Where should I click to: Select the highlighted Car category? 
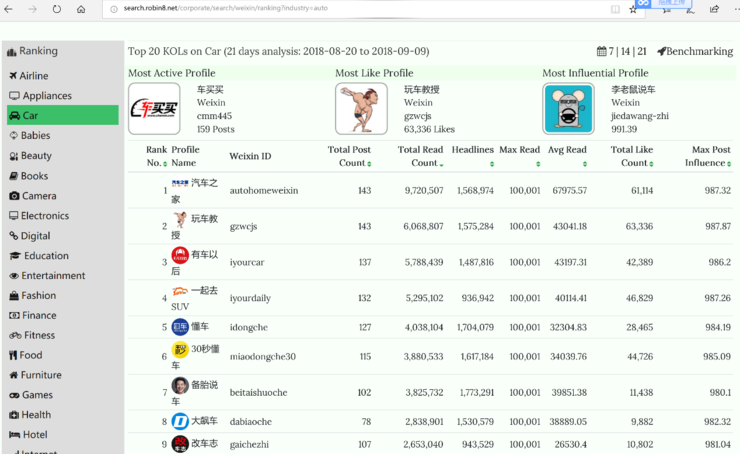pyautogui.click(x=63, y=115)
